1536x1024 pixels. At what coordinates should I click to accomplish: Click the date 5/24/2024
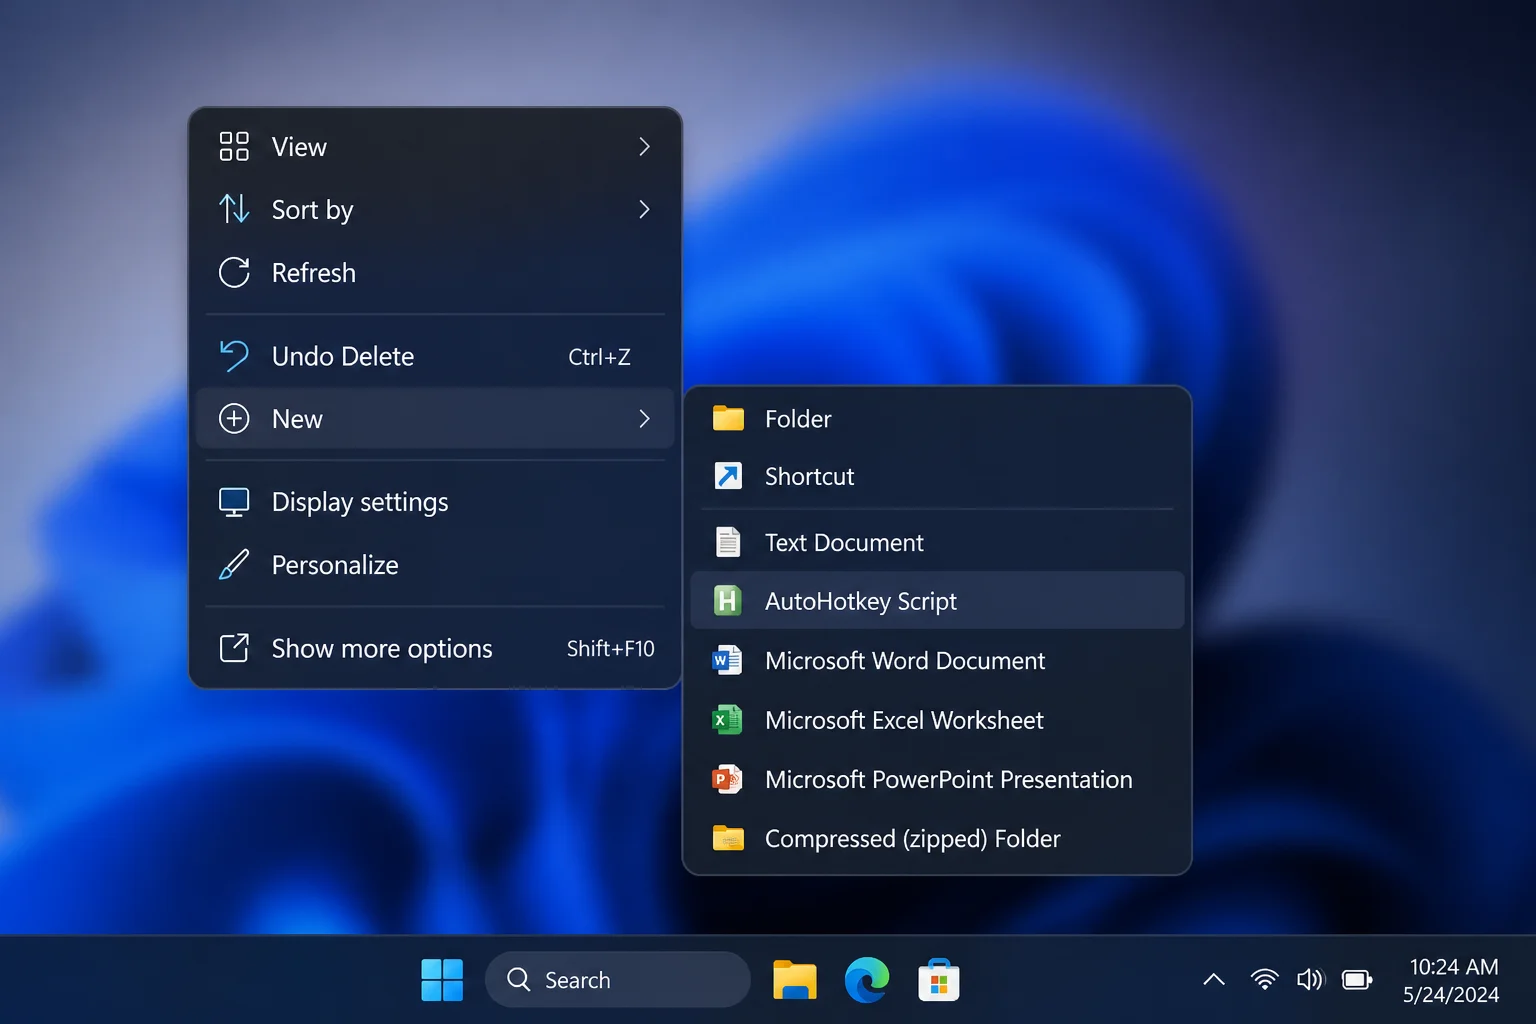coord(1451,994)
